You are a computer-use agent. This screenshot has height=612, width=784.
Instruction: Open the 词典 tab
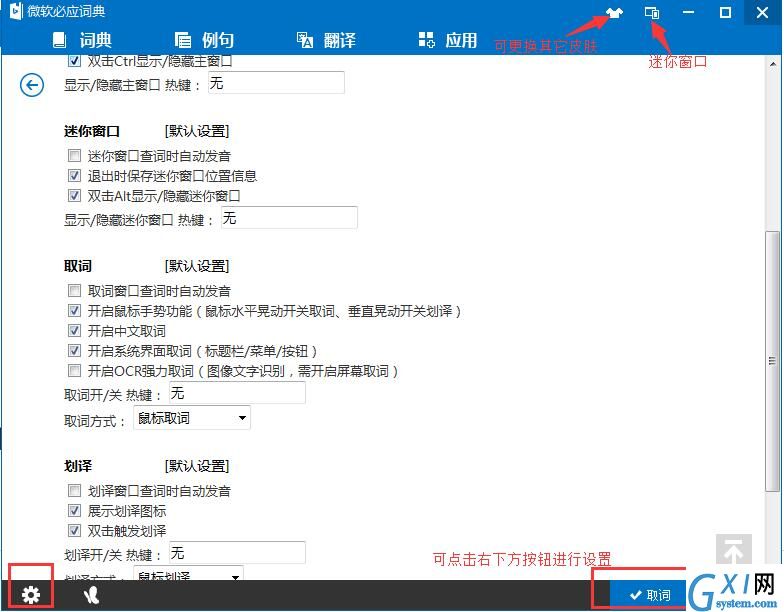pyautogui.click(x=82, y=40)
